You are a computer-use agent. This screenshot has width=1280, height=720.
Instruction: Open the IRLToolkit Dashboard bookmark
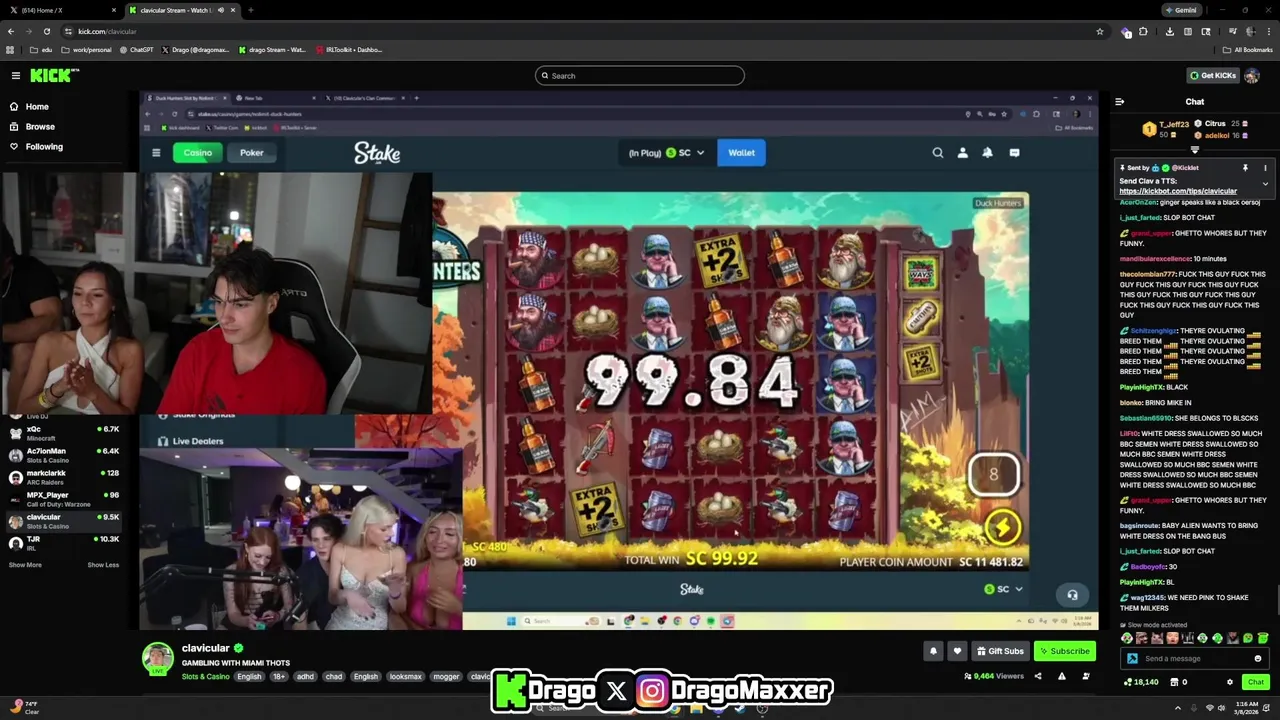[x=349, y=50]
